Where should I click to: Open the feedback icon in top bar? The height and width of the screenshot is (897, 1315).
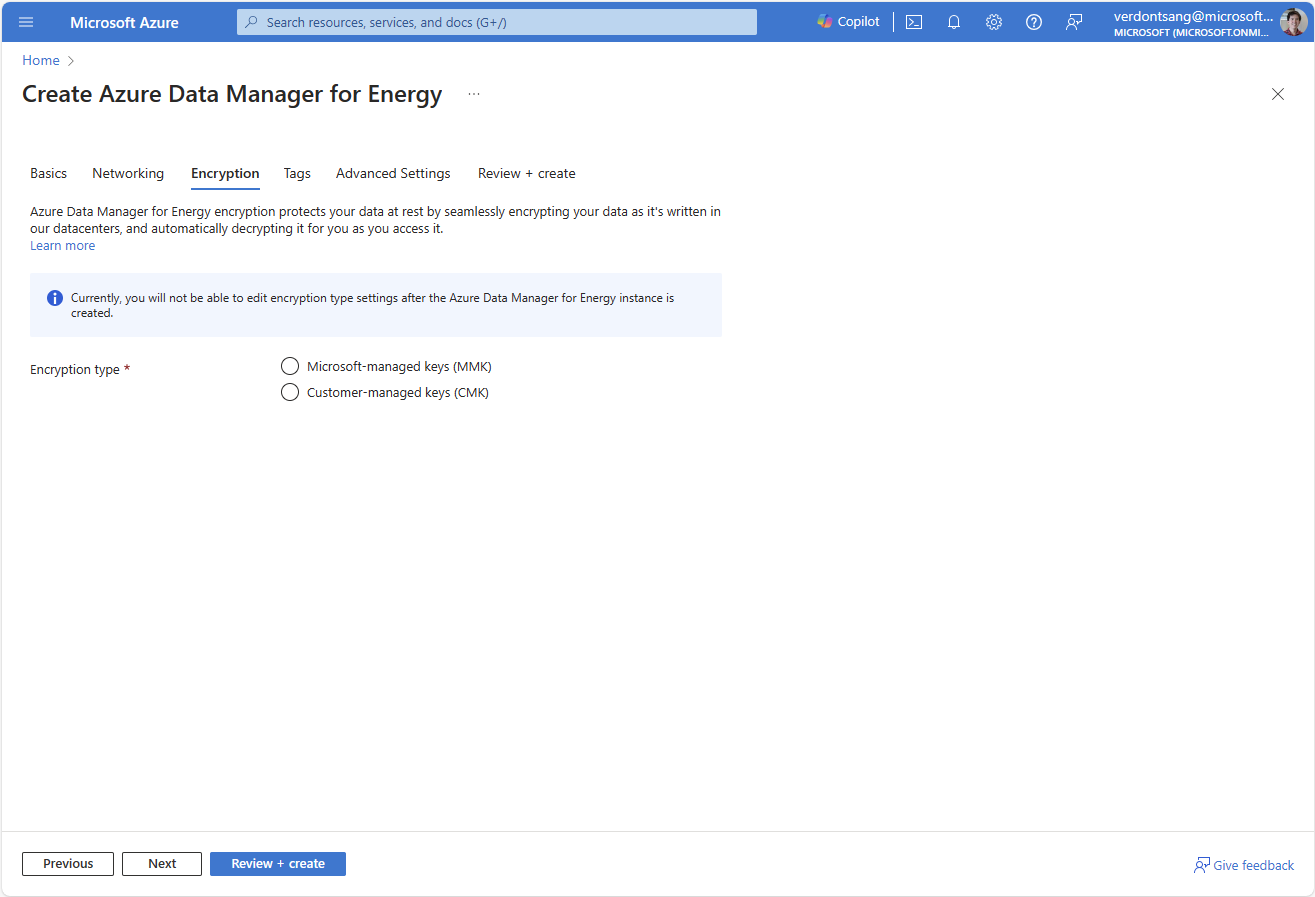tap(1074, 21)
